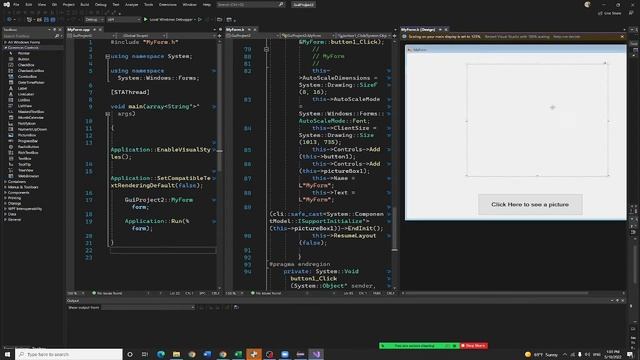Select the Button control in Toolbox
640x360 pixels.
click(x=23, y=59)
